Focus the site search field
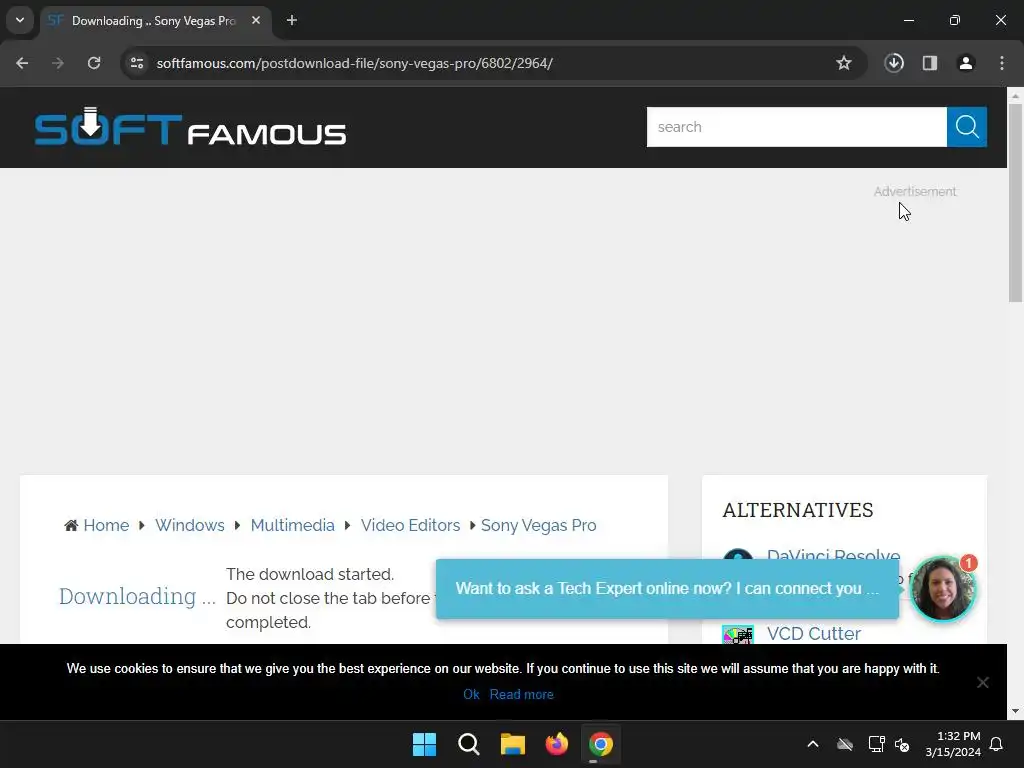This screenshot has height=768, width=1024. pos(797,127)
